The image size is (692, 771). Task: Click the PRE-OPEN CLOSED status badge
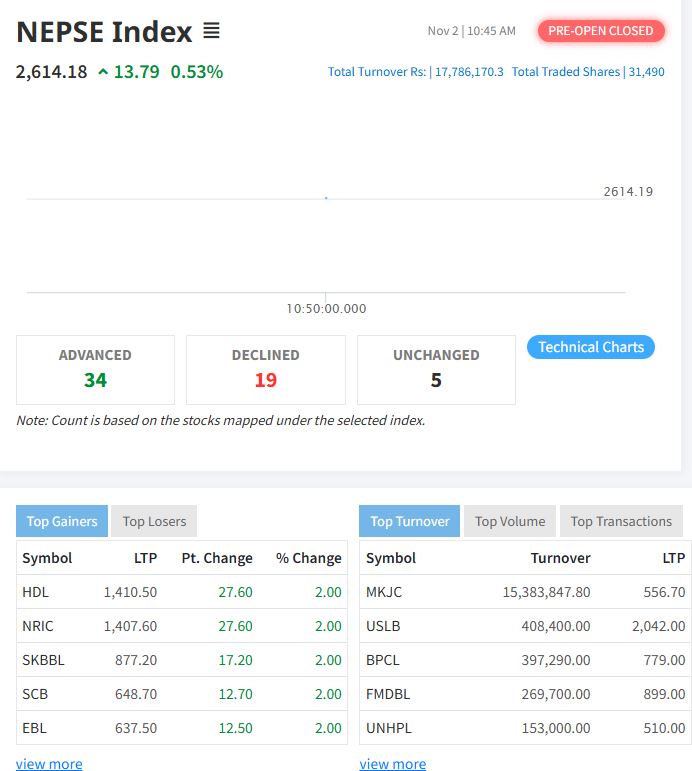pyautogui.click(x=600, y=31)
